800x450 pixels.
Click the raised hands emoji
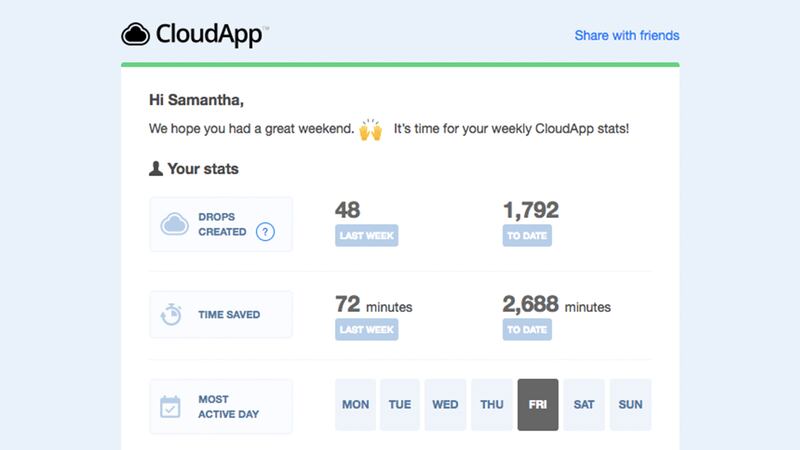[x=370, y=130]
